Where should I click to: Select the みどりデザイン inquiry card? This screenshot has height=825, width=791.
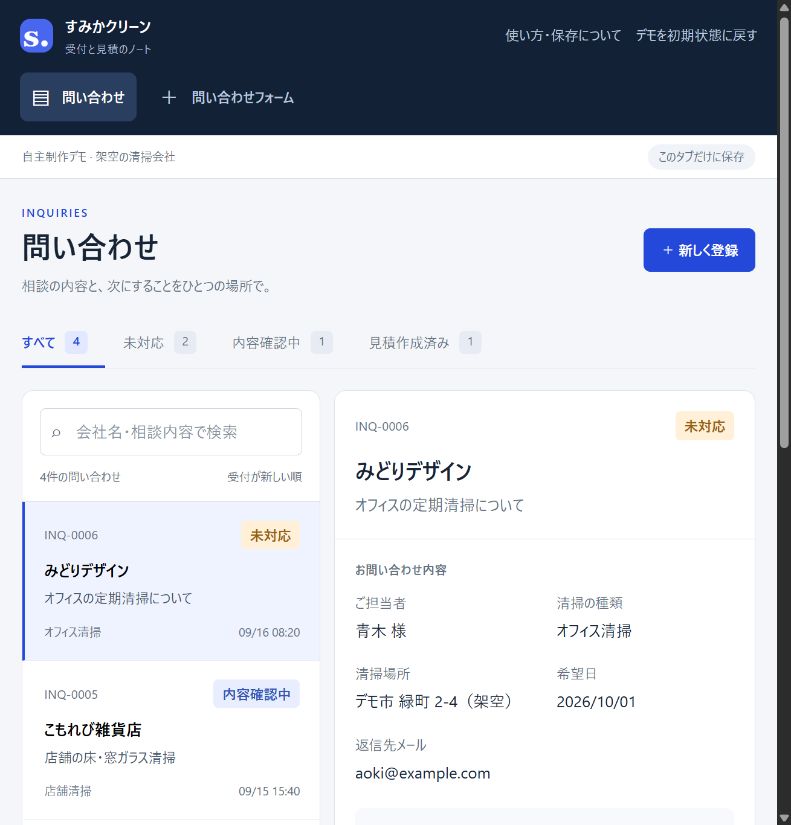pyautogui.click(x=171, y=581)
